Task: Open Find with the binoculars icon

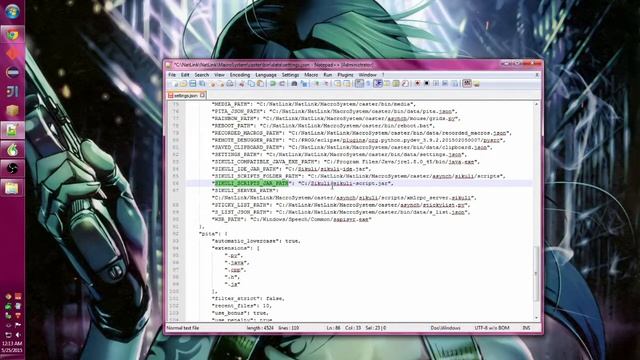Action: tap(294, 84)
